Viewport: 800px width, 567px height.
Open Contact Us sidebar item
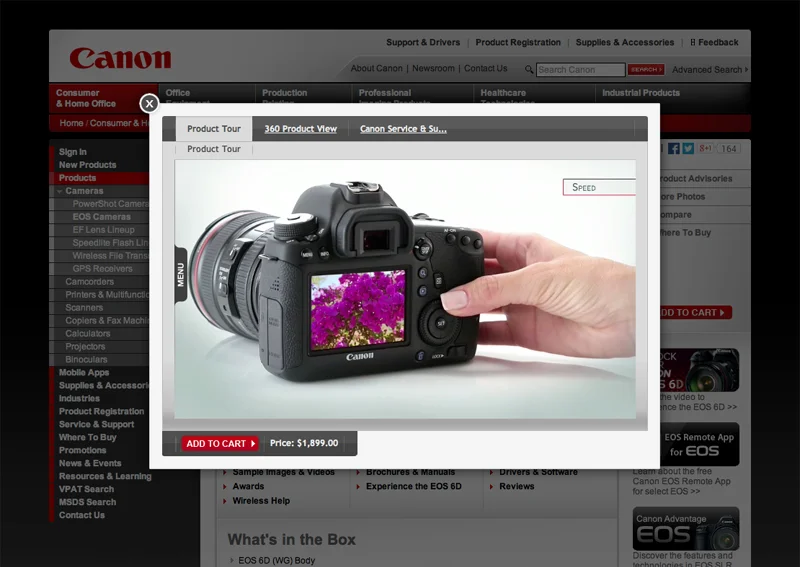tap(82, 515)
